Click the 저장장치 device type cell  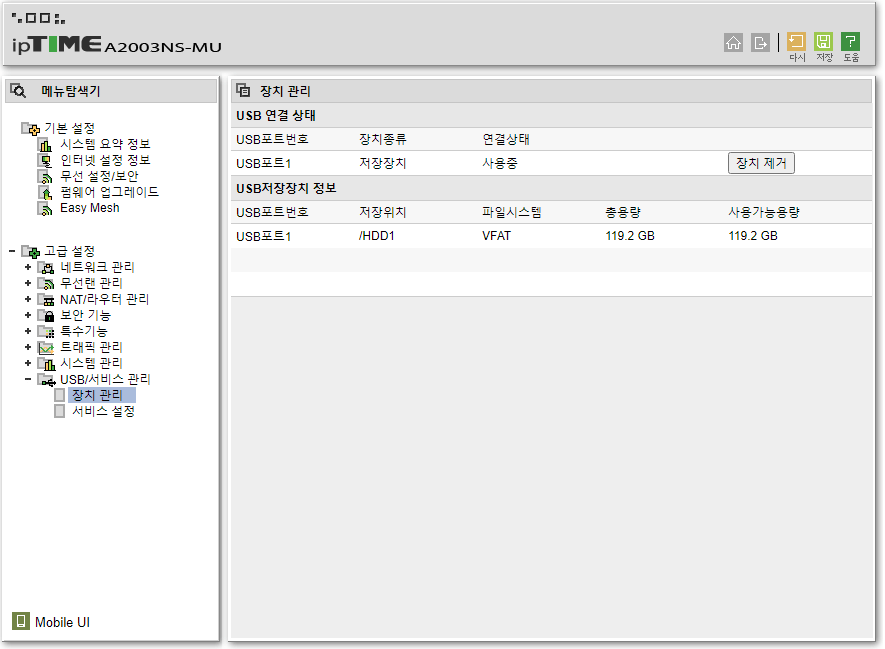383,163
